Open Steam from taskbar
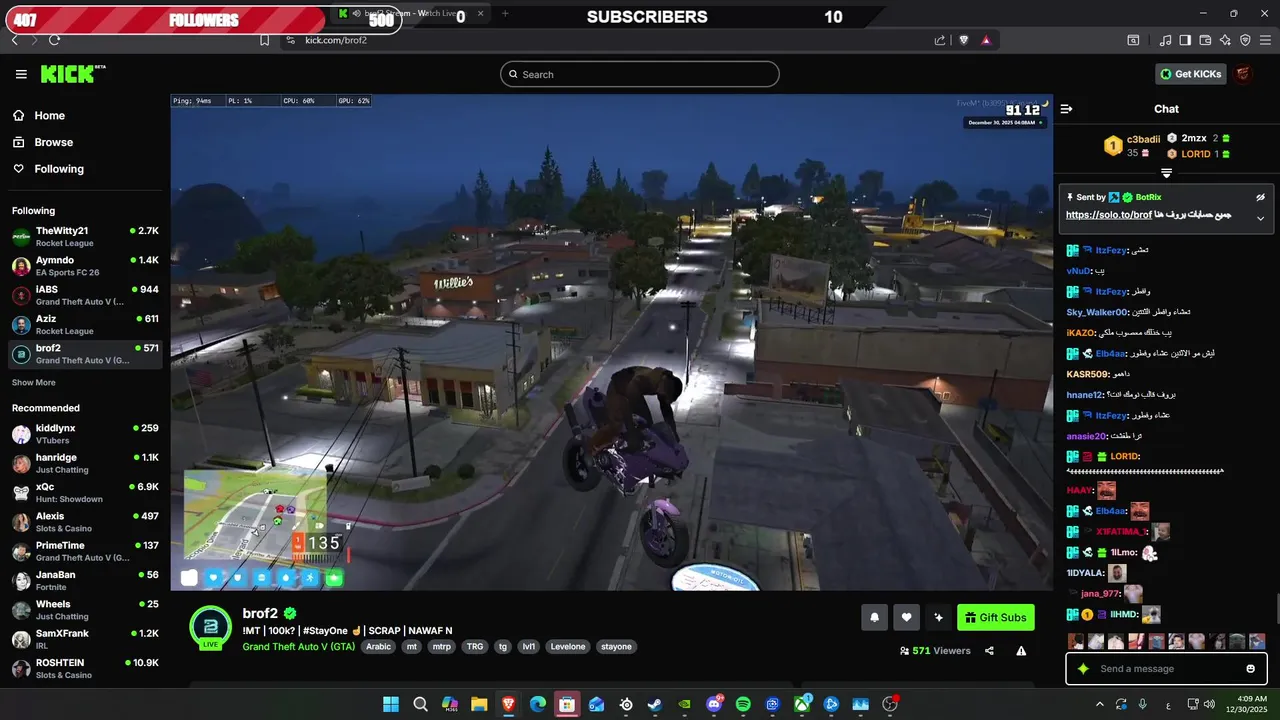The width and height of the screenshot is (1280, 720). tap(655, 704)
